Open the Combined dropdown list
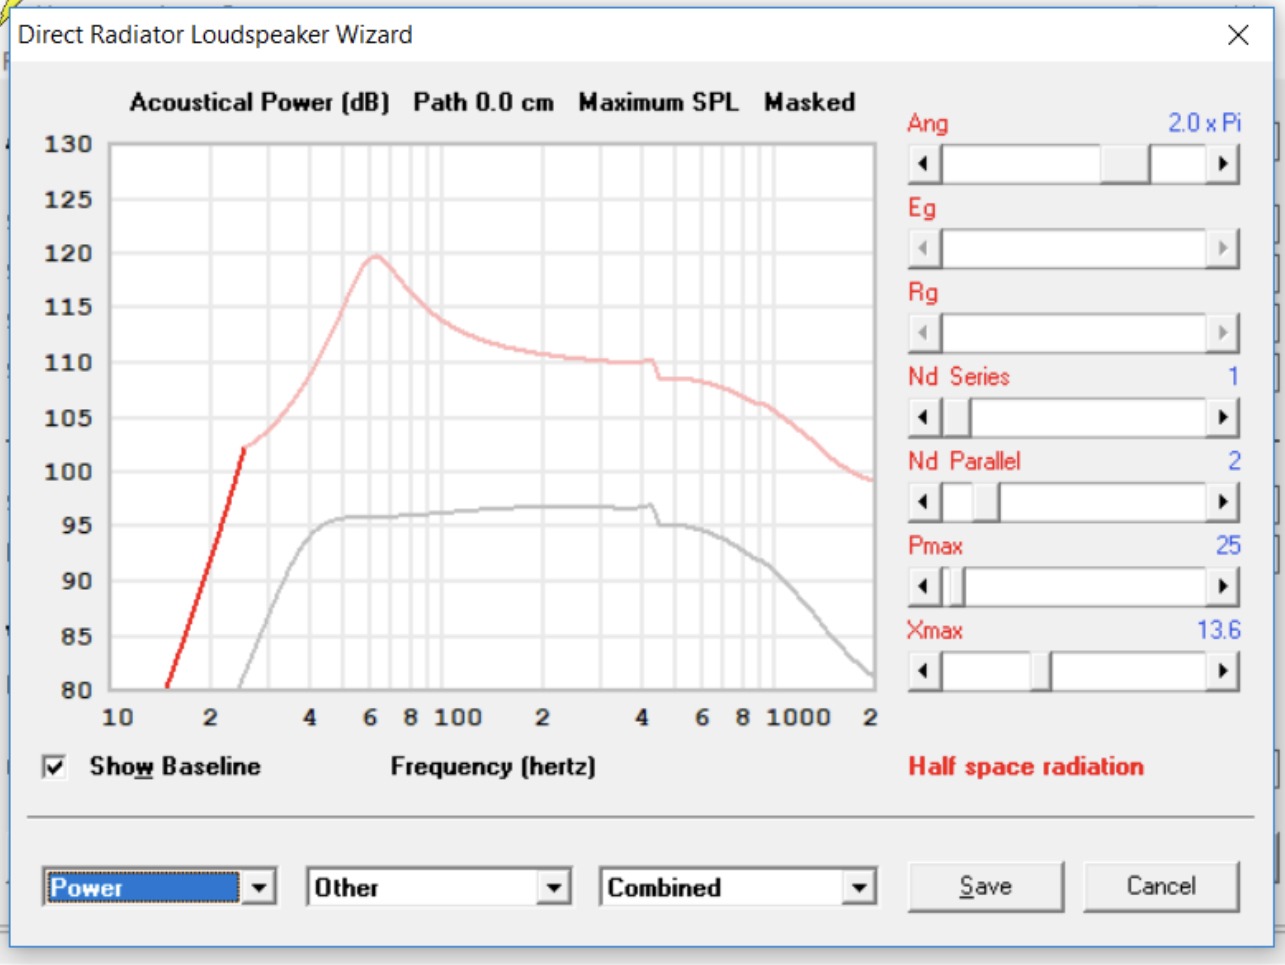1285x965 pixels. (858, 887)
